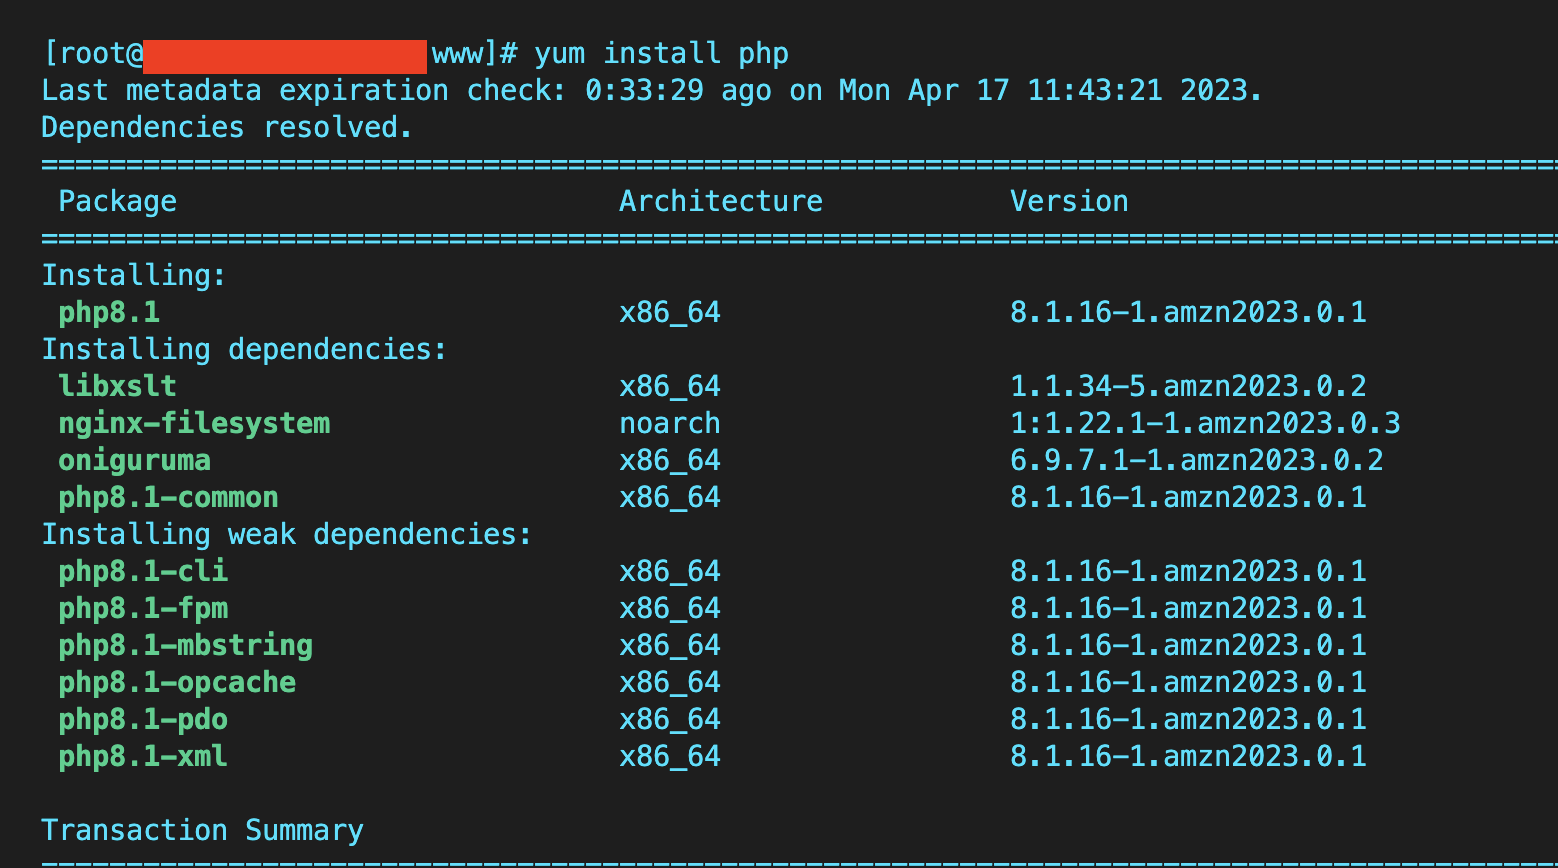Select the 'oniguruma' package name
This screenshot has height=868, width=1558.
[134, 460]
